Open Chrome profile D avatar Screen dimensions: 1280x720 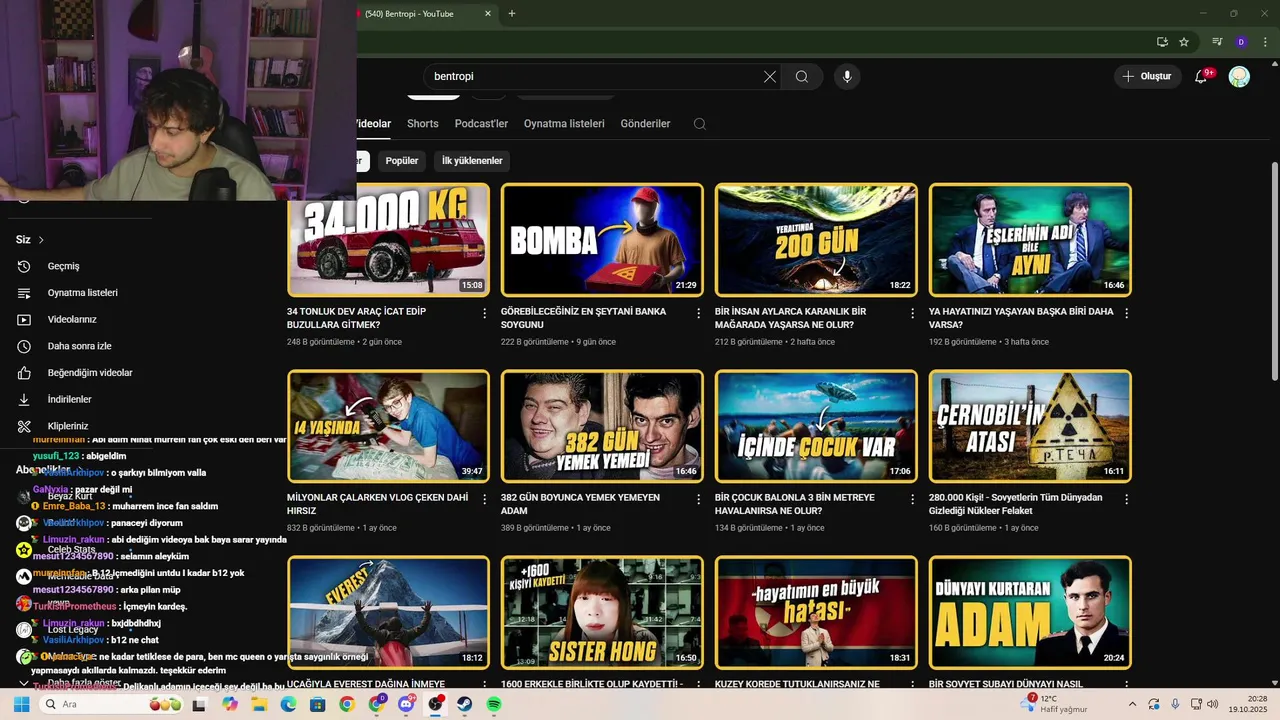pyautogui.click(x=1241, y=42)
